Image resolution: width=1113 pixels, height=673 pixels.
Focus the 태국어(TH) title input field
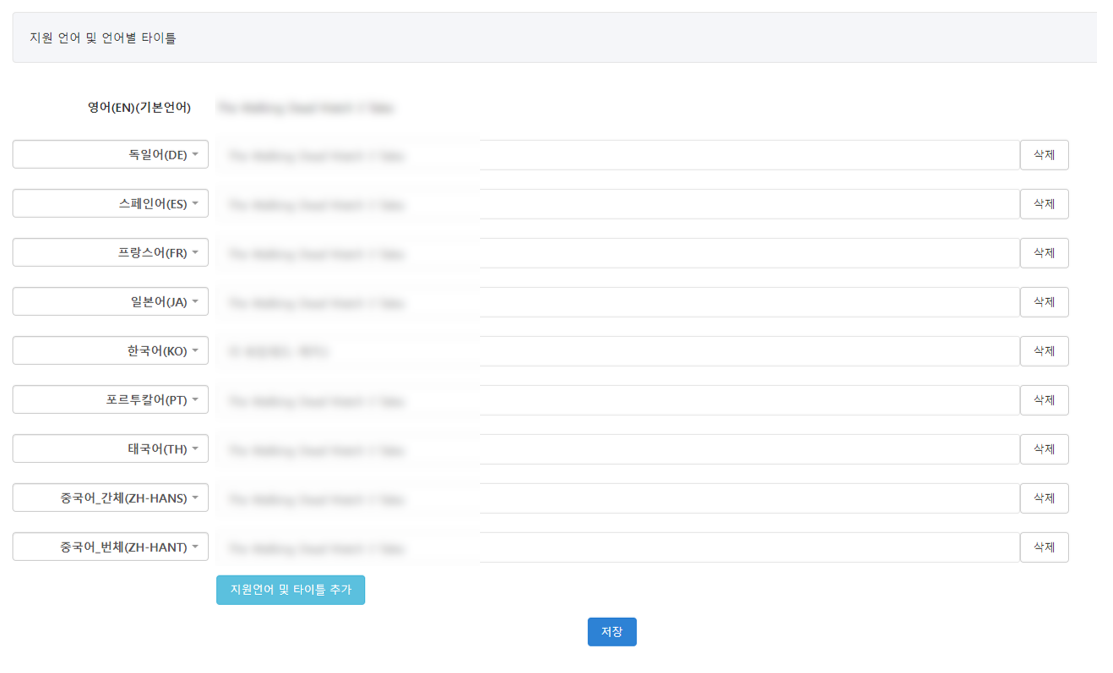(x=618, y=449)
